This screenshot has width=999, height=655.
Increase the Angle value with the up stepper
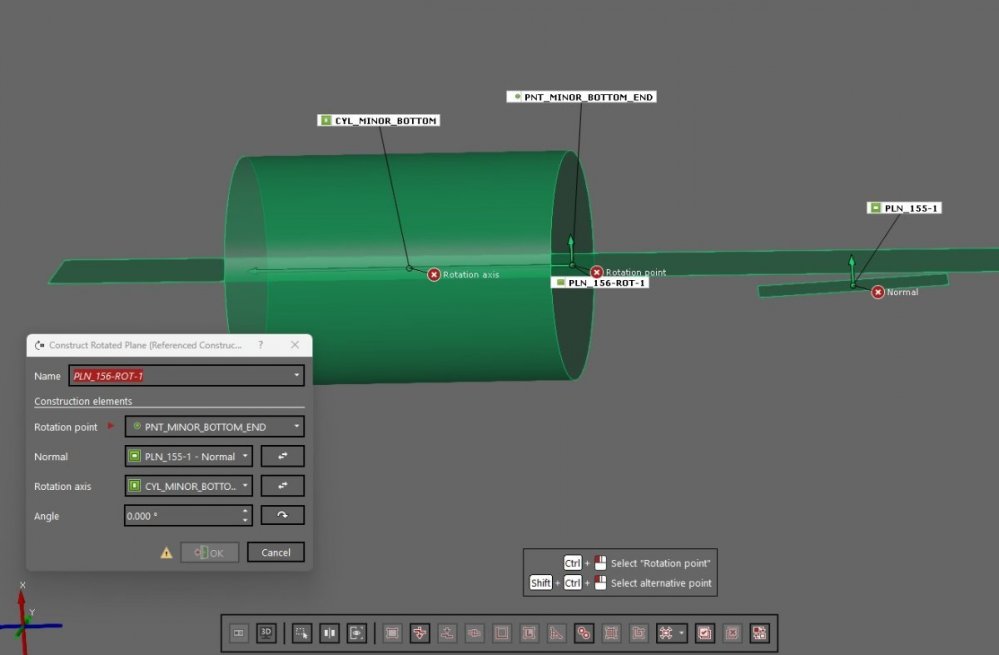[245, 511]
